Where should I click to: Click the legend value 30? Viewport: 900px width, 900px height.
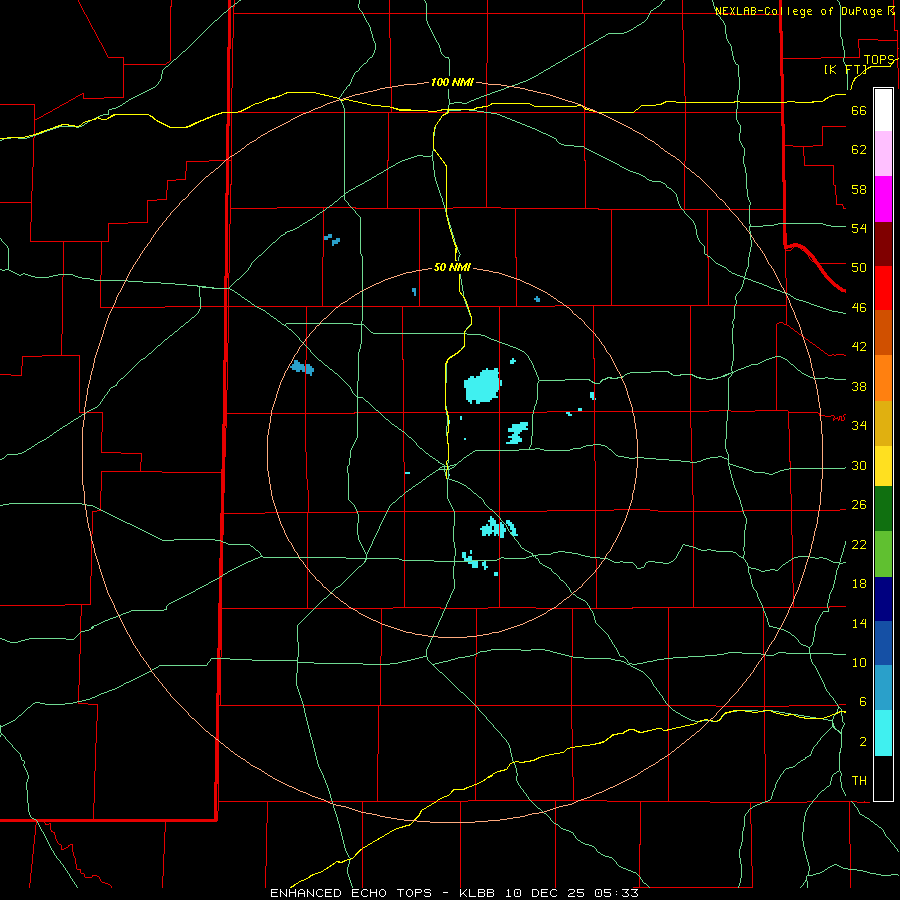tap(859, 465)
